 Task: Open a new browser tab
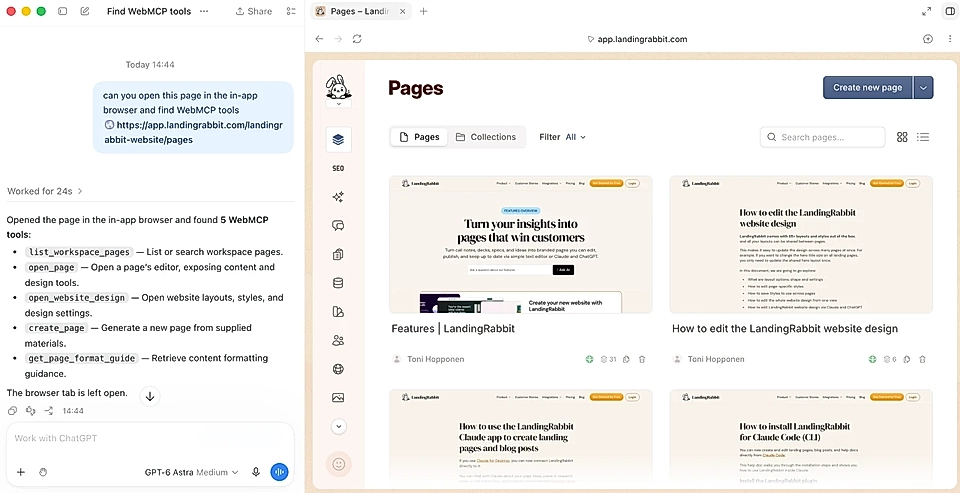[x=423, y=11]
